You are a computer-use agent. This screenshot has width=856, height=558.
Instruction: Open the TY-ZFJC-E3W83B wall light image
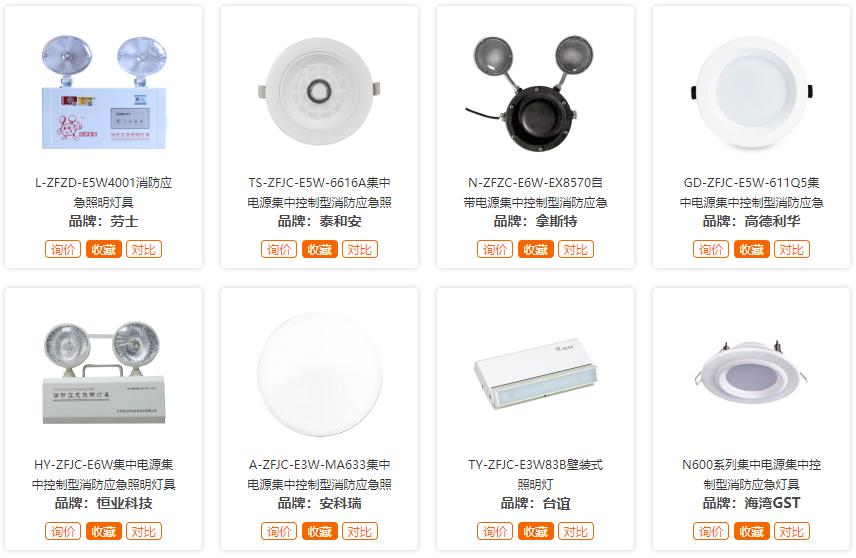point(536,373)
